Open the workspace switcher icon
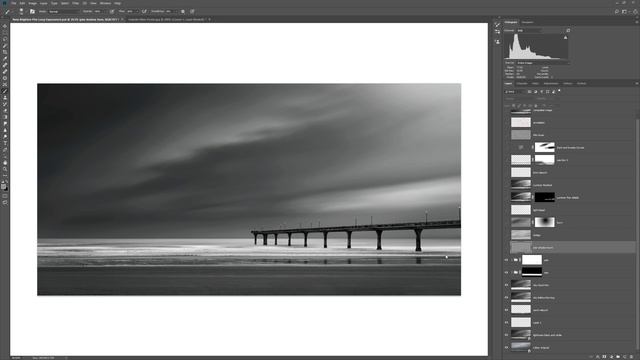 (x=624, y=11)
